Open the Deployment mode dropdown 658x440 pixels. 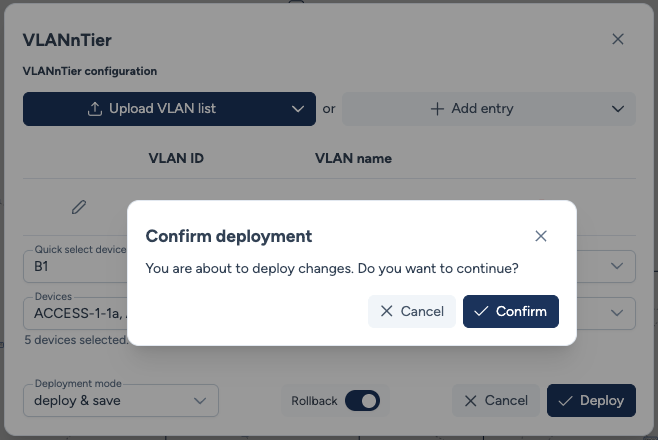[120, 400]
